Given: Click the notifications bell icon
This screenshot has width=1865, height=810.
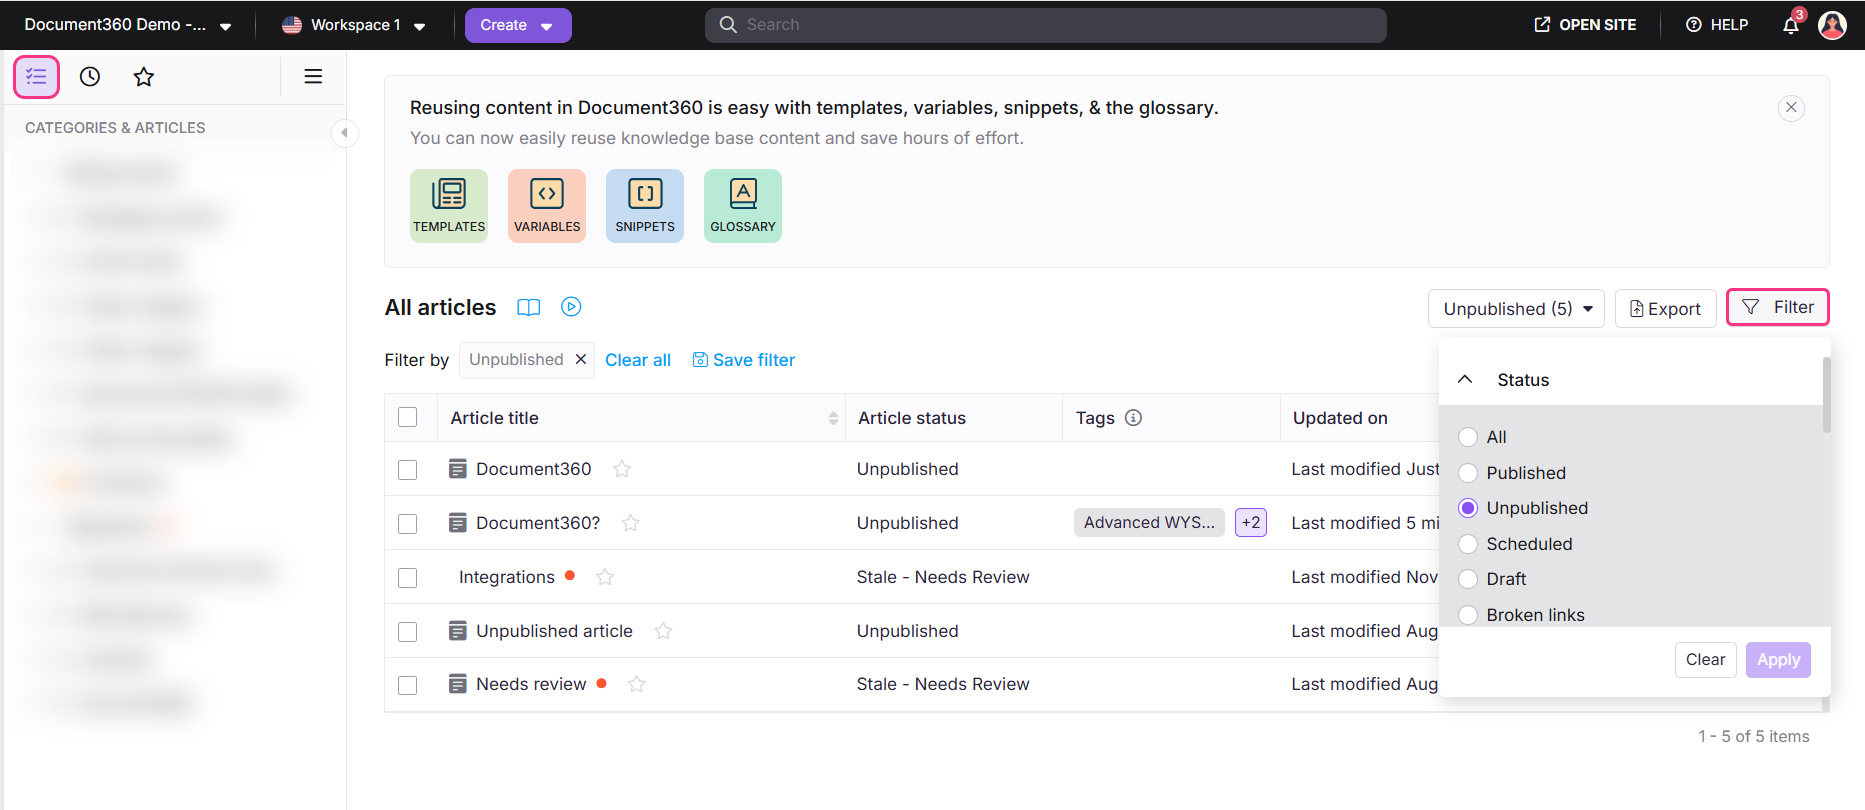Looking at the screenshot, I should [1791, 25].
